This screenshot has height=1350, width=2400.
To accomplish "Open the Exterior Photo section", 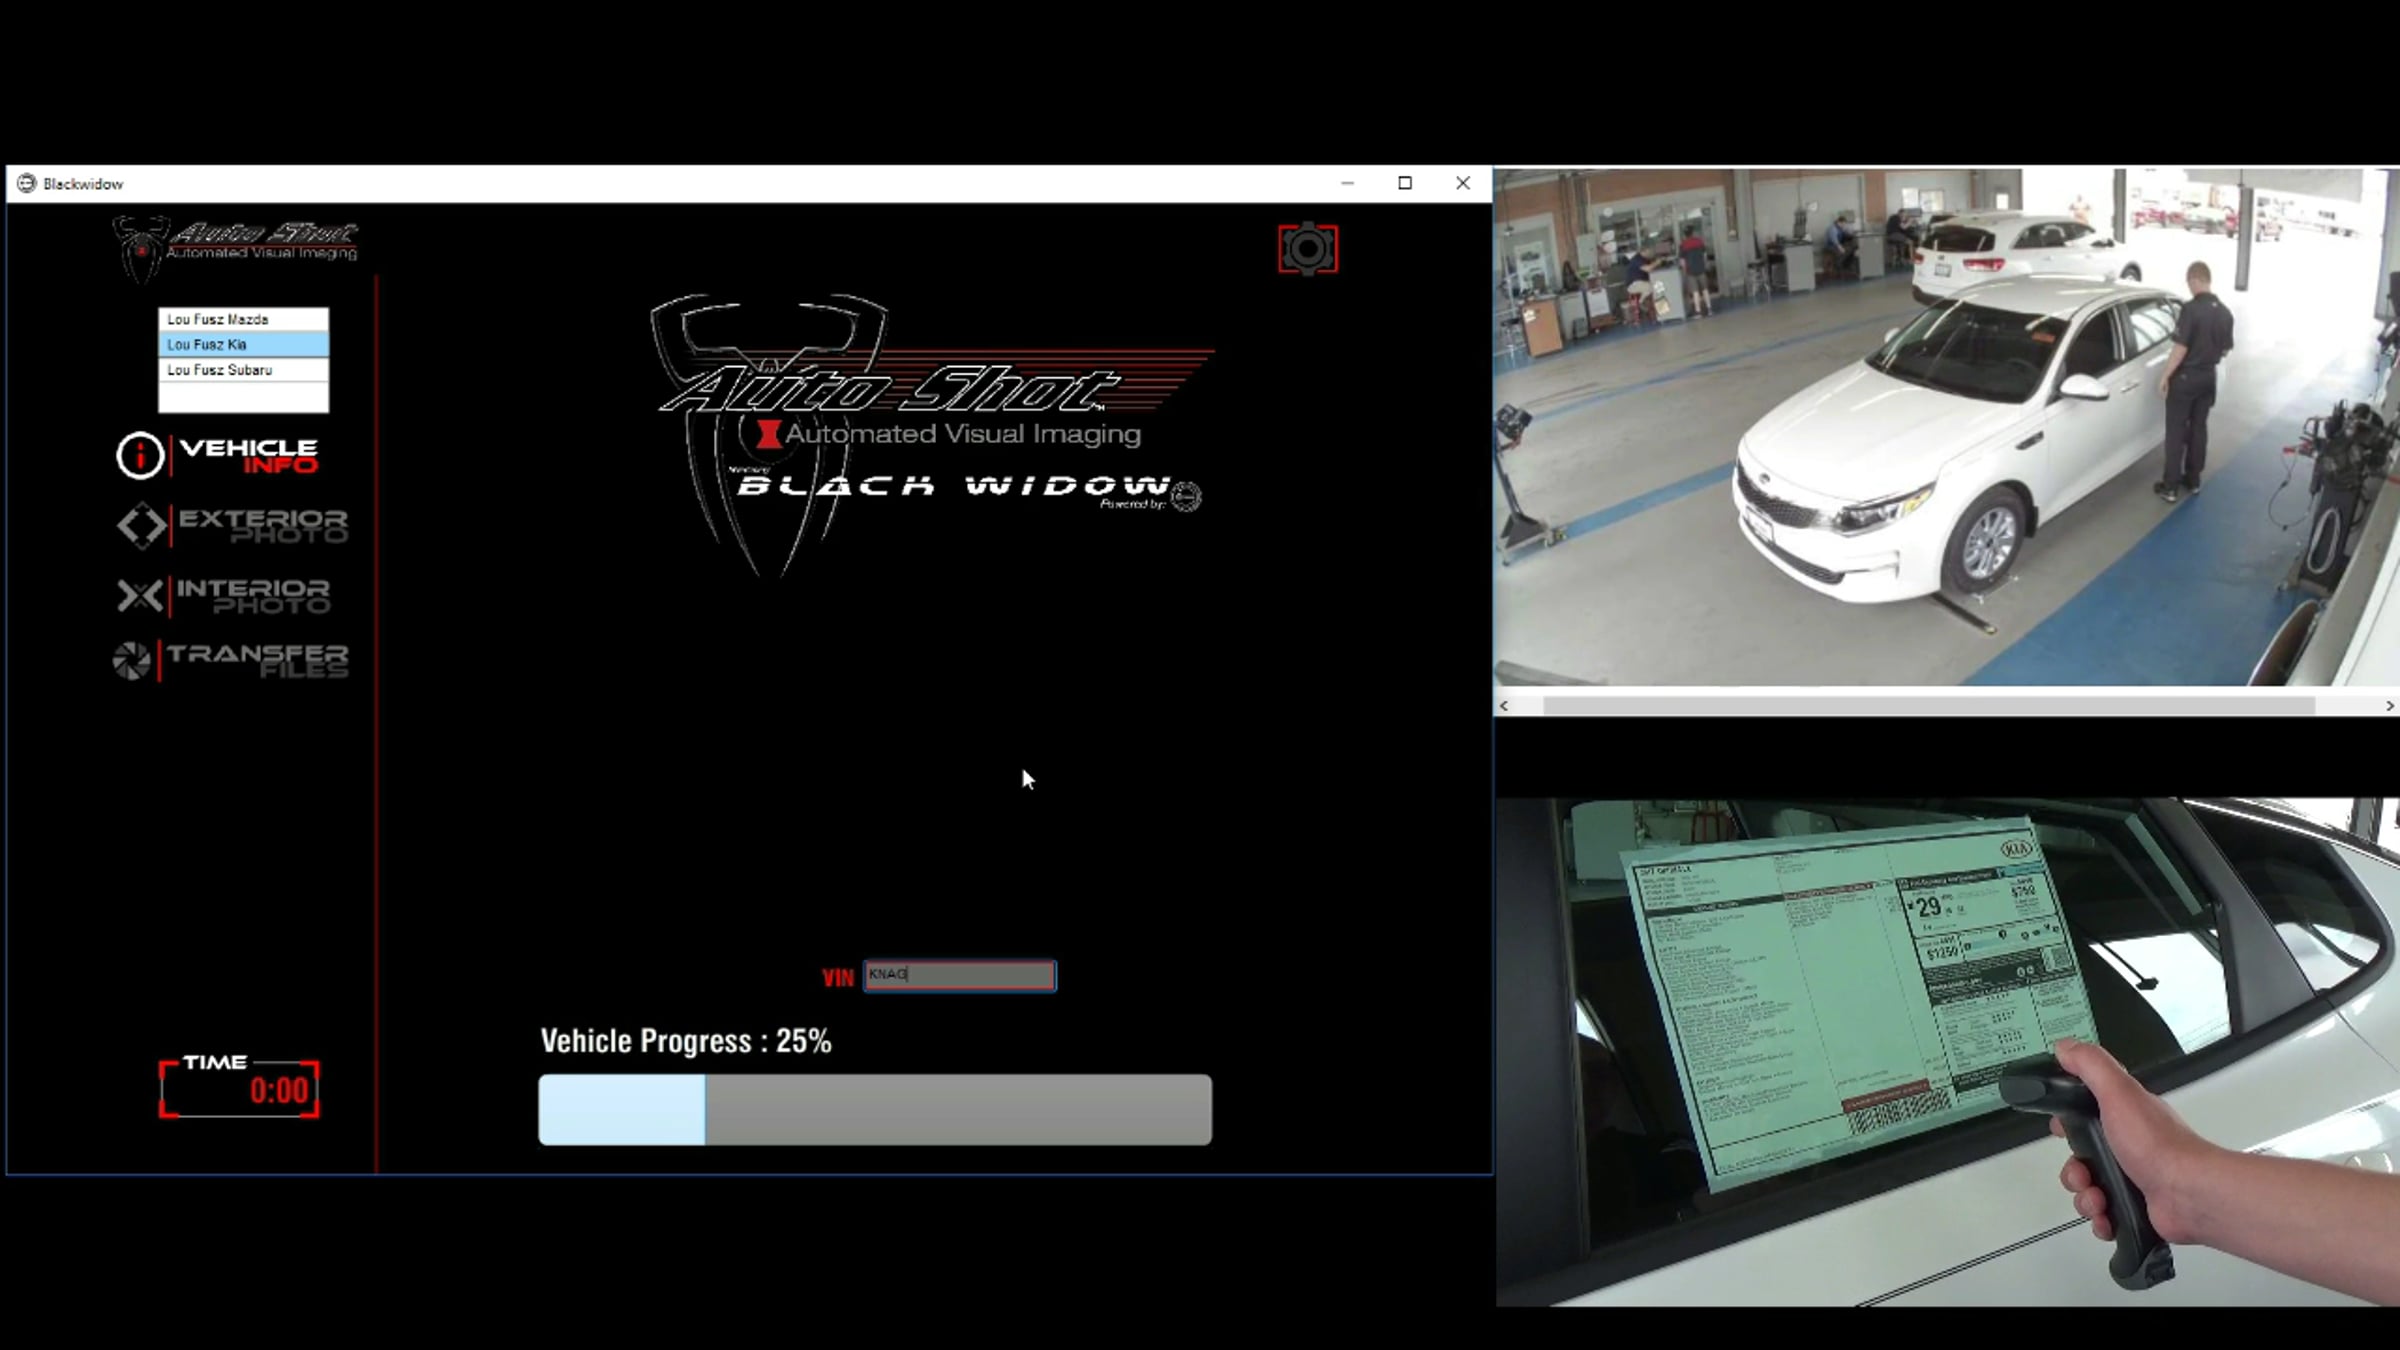I will click(232, 525).
